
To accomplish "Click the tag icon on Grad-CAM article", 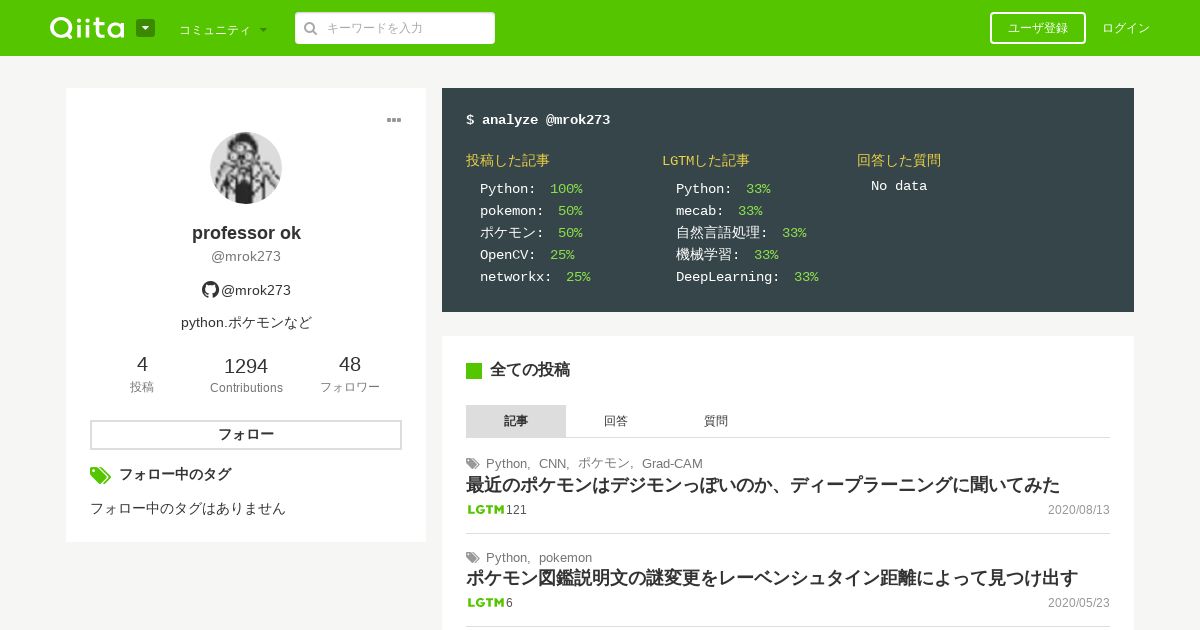I will 473,464.
